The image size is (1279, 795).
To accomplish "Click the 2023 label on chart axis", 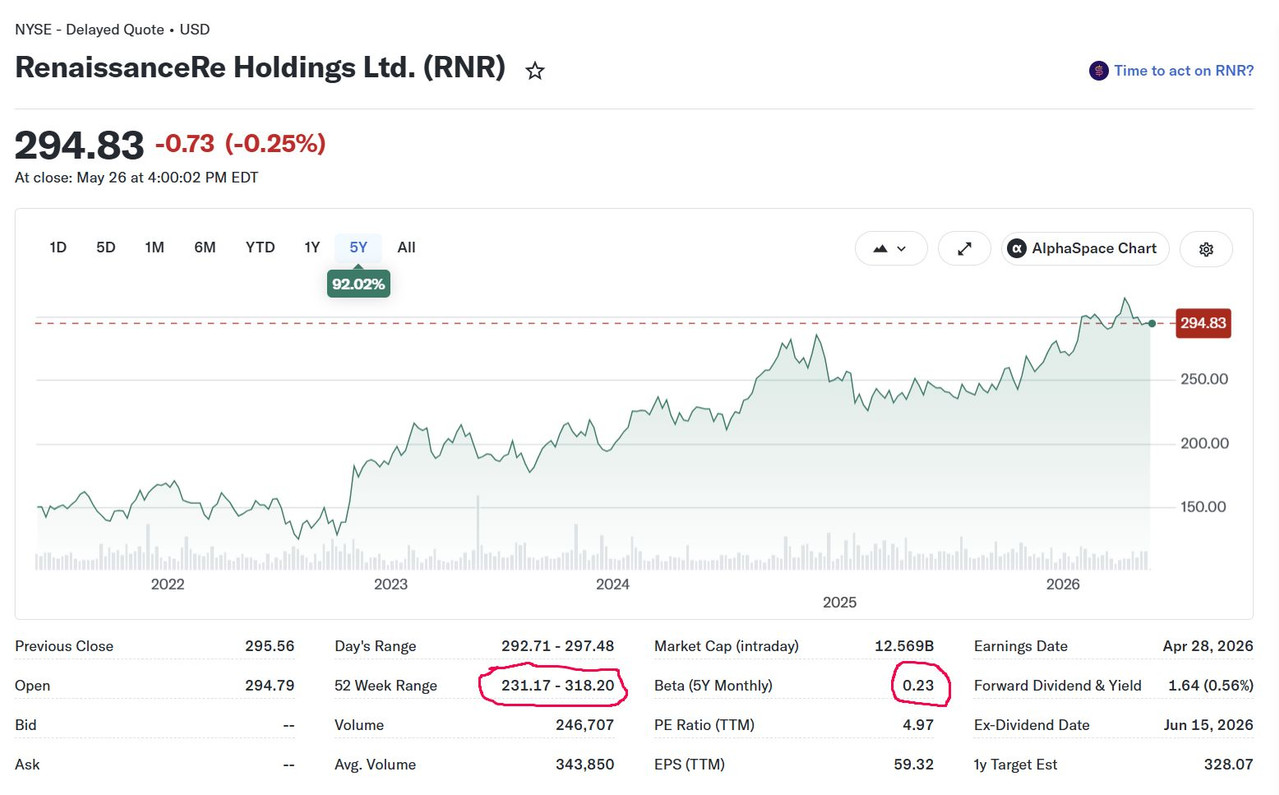I will [391, 584].
